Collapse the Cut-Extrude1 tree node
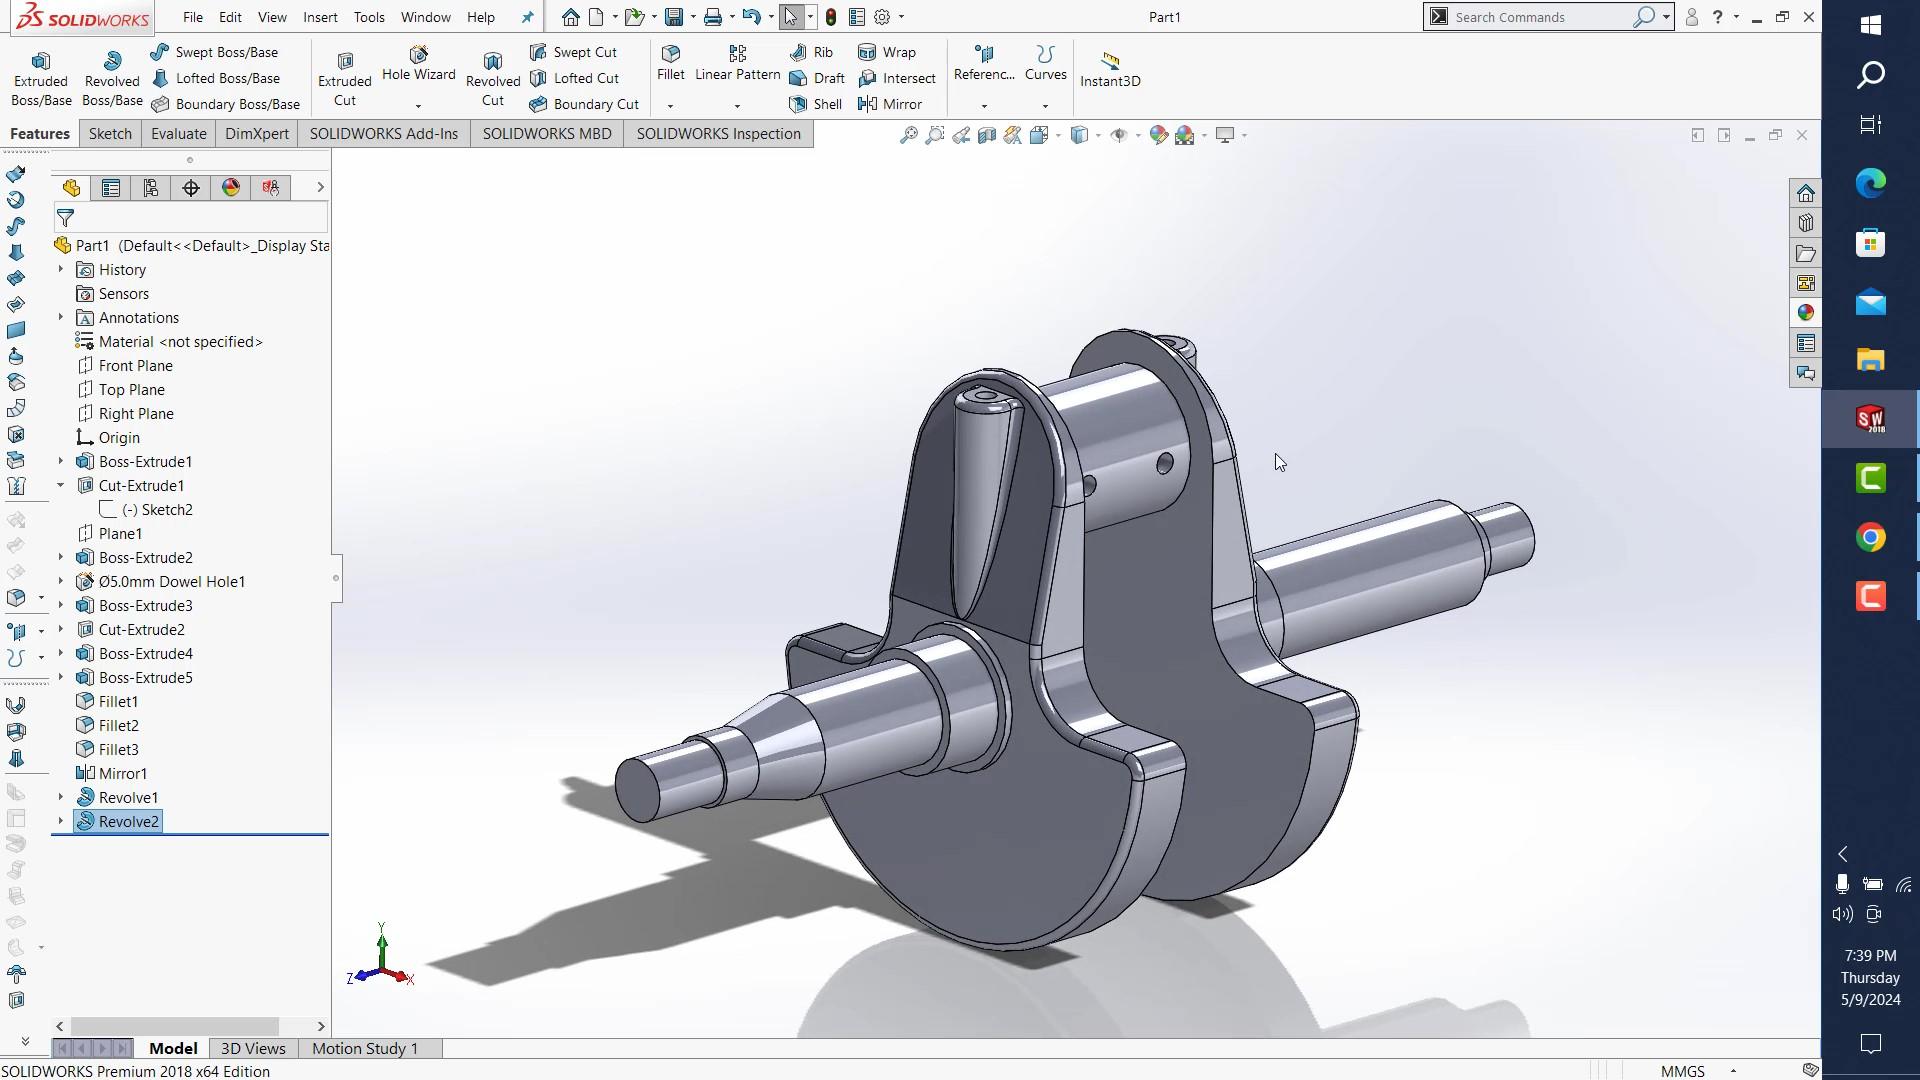 click(60, 486)
